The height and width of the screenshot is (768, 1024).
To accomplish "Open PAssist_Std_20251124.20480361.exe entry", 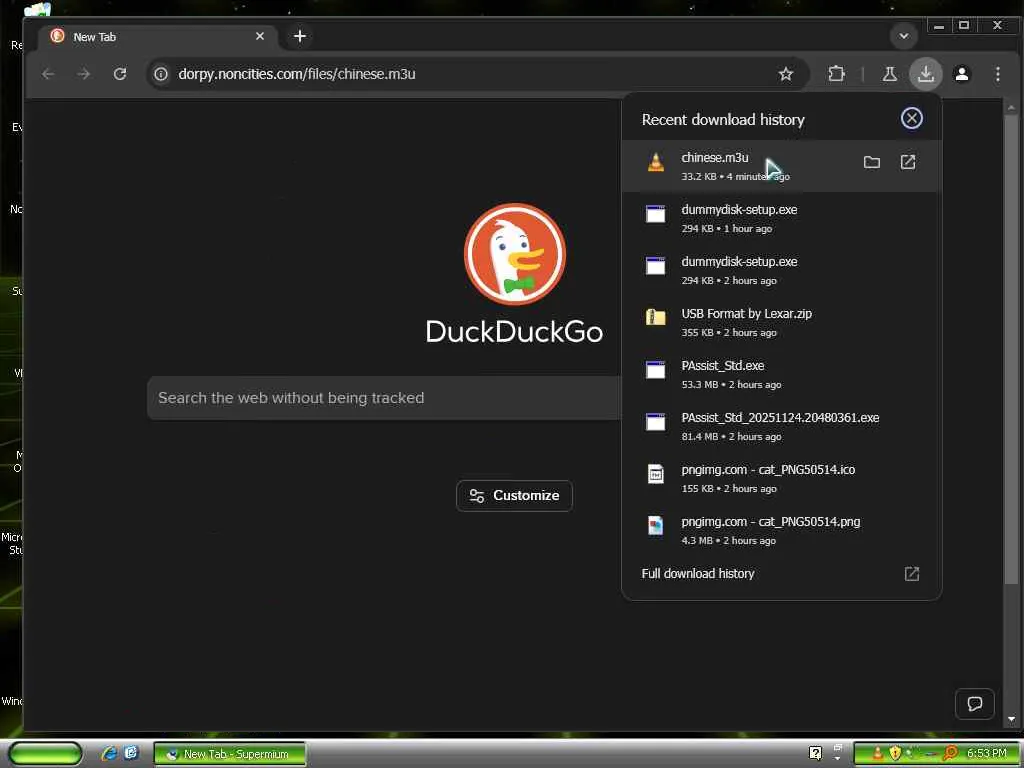I will [x=781, y=426].
